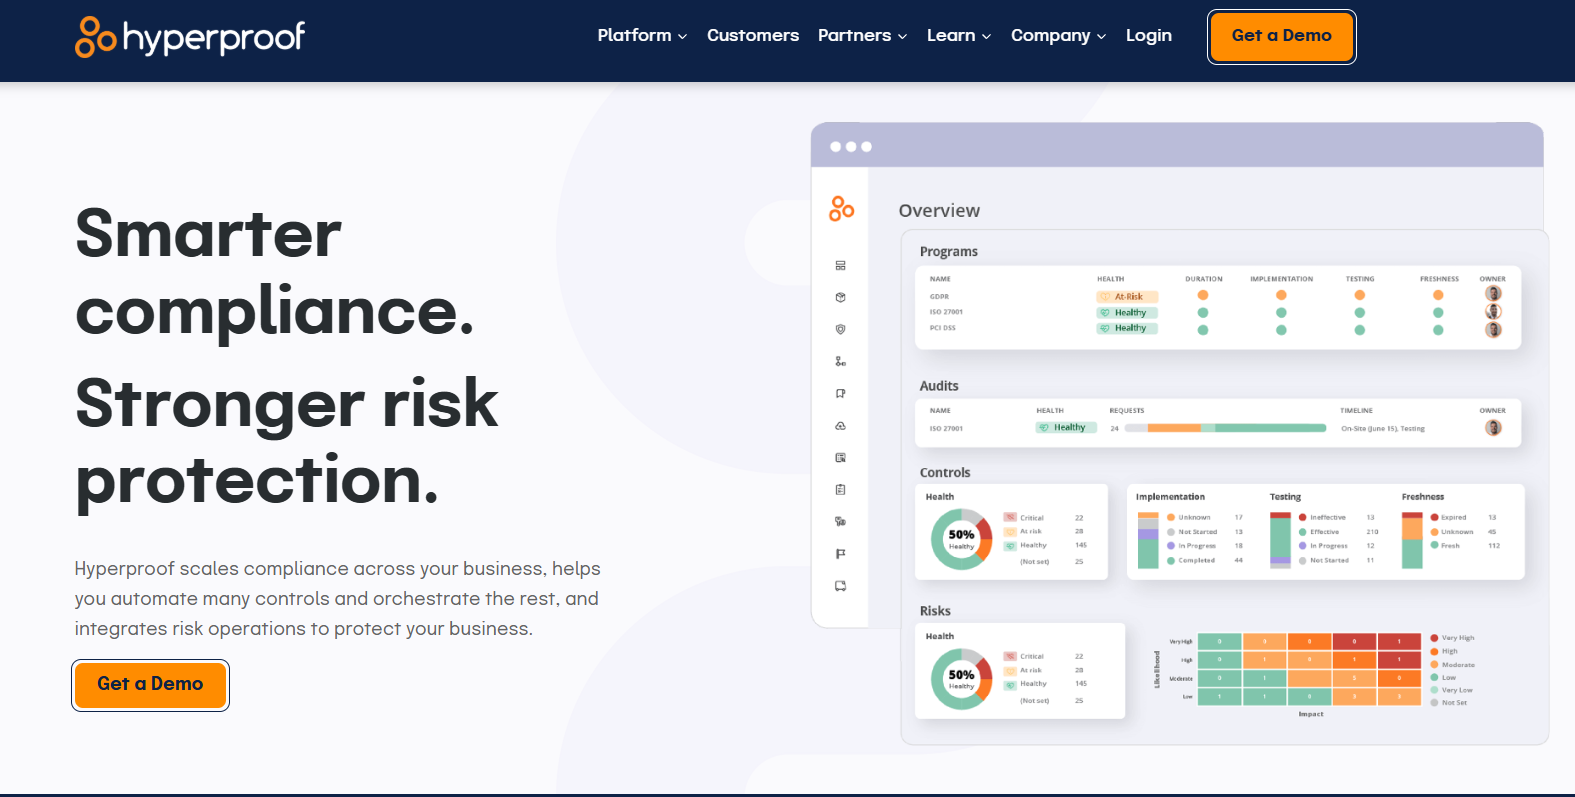
Task: Open the clipboard icon in the sidebar
Action: [840, 489]
